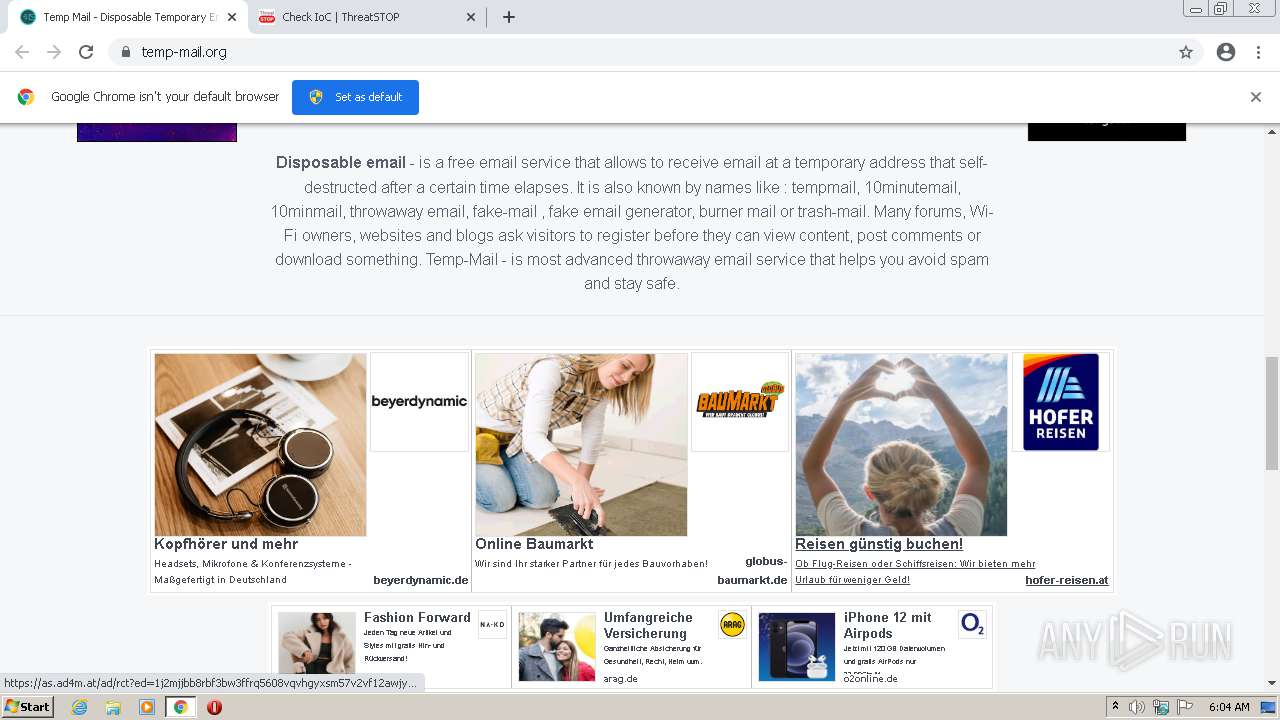Open the Kopfhörer und mehr headline

pyautogui.click(x=226, y=544)
